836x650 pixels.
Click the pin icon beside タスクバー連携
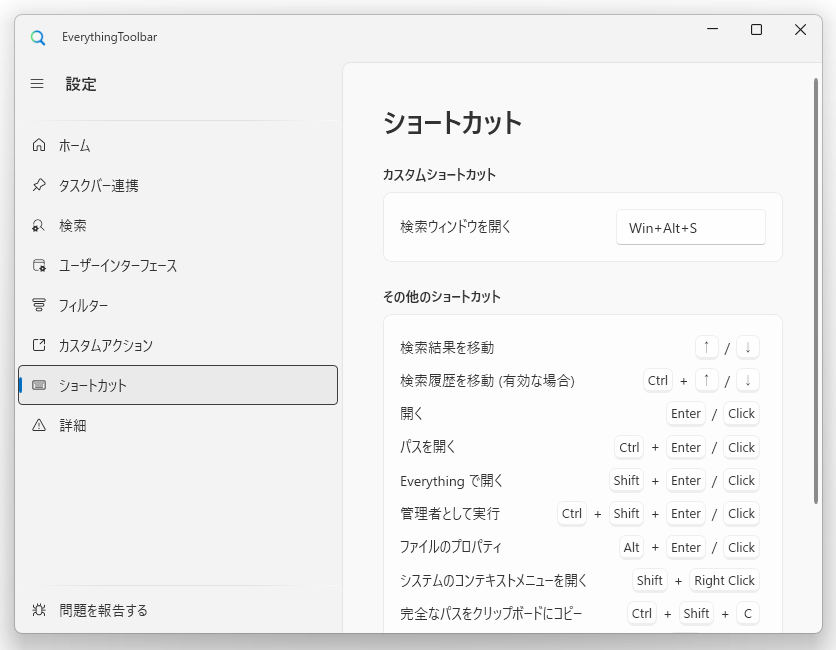(39, 185)
